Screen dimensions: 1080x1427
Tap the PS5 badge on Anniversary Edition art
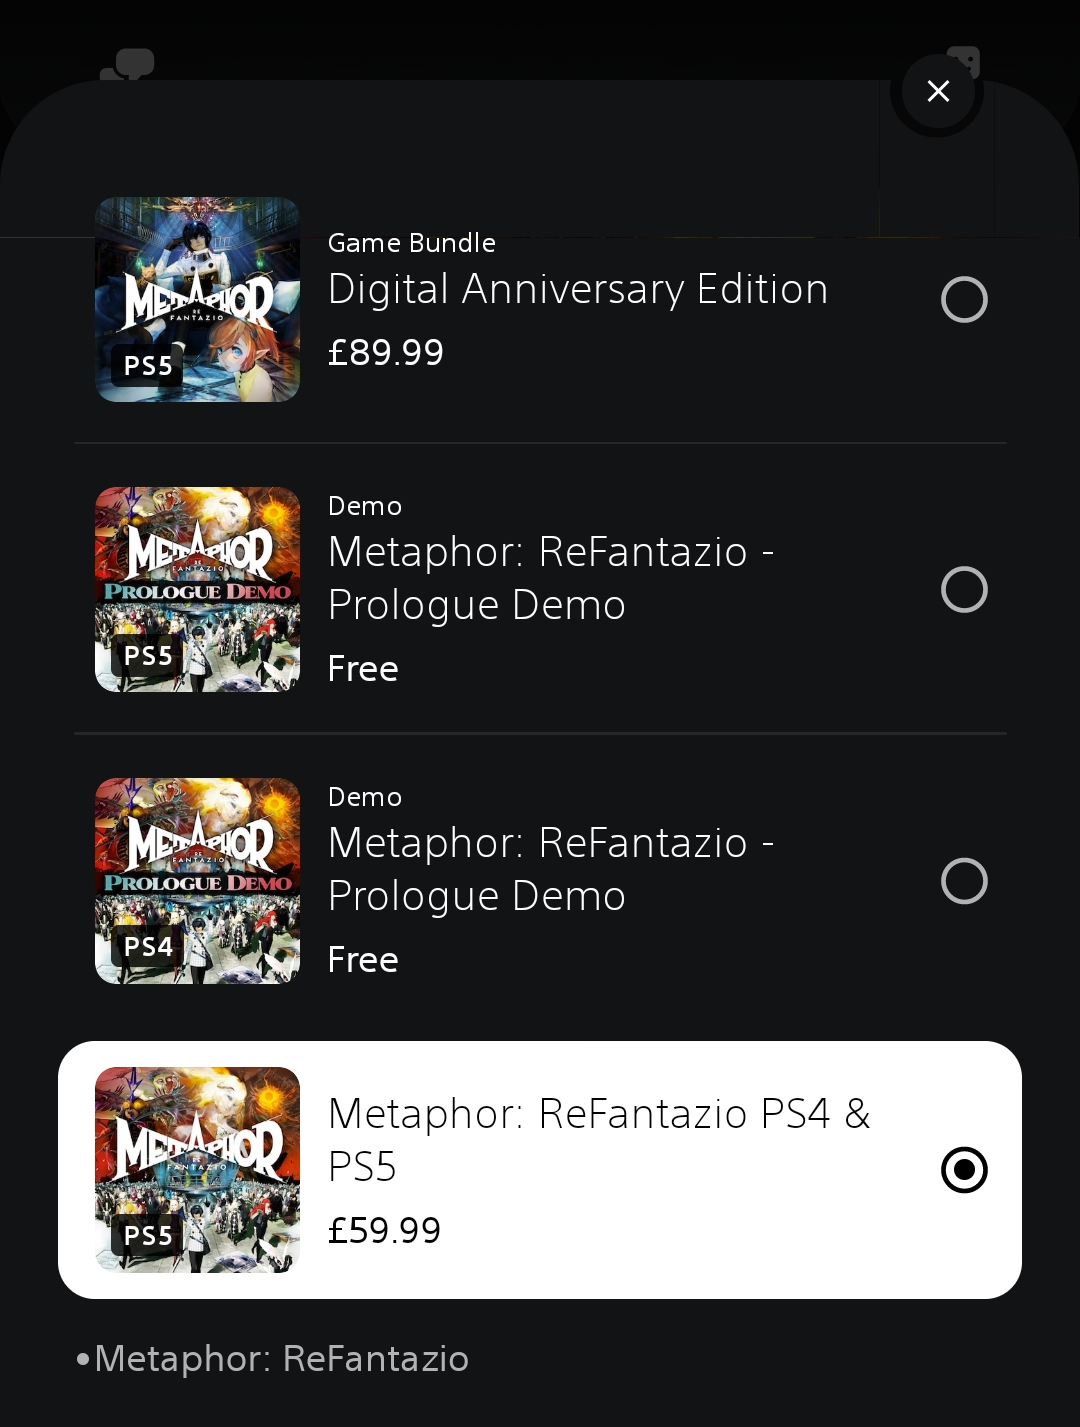[x=148, y=366]
